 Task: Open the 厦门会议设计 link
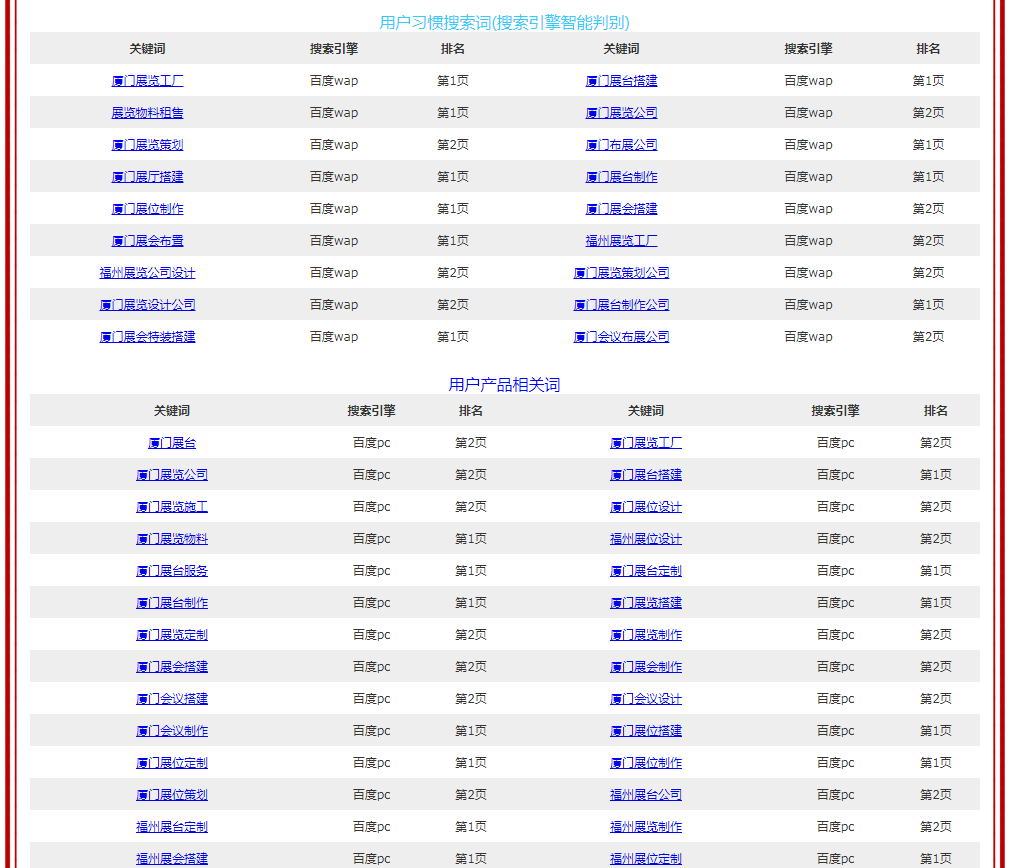click(x=646, y=699)
